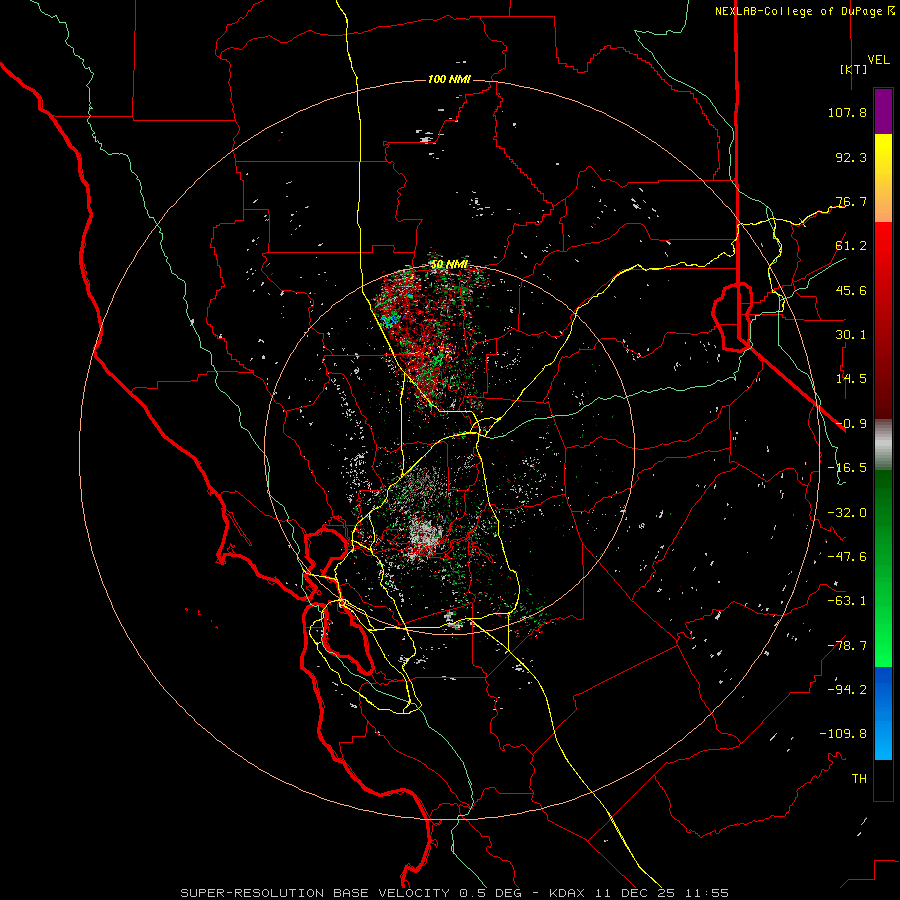Click the -16.5 velocity scale value
This screenshot has width=900, height=900.
point(847,468)
